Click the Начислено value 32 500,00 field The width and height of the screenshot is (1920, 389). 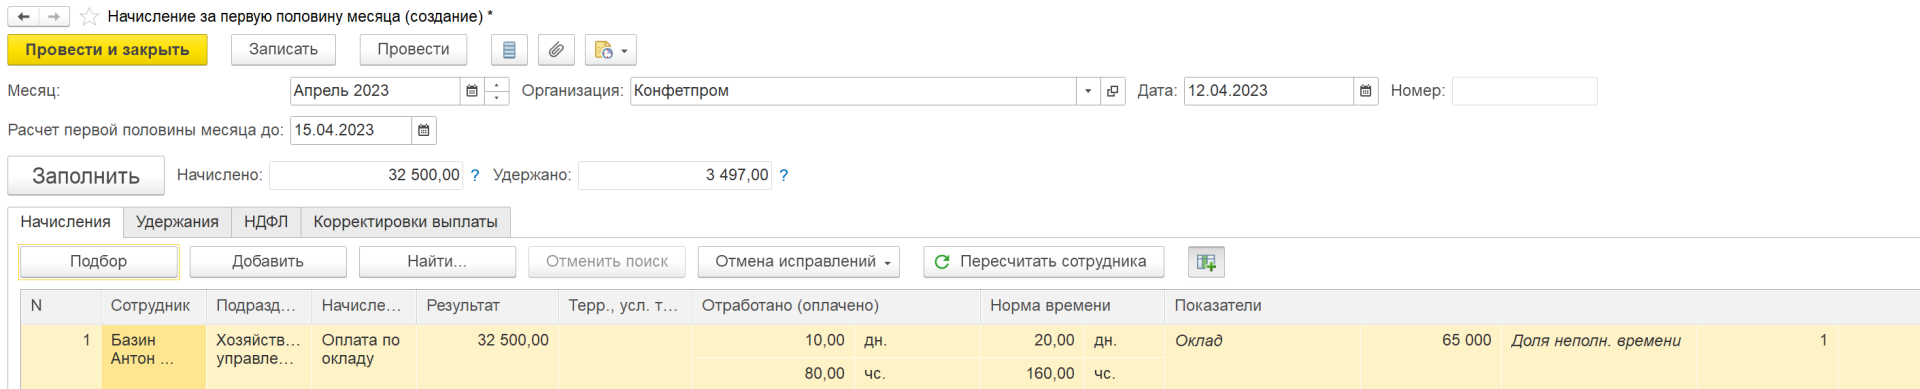366,175
